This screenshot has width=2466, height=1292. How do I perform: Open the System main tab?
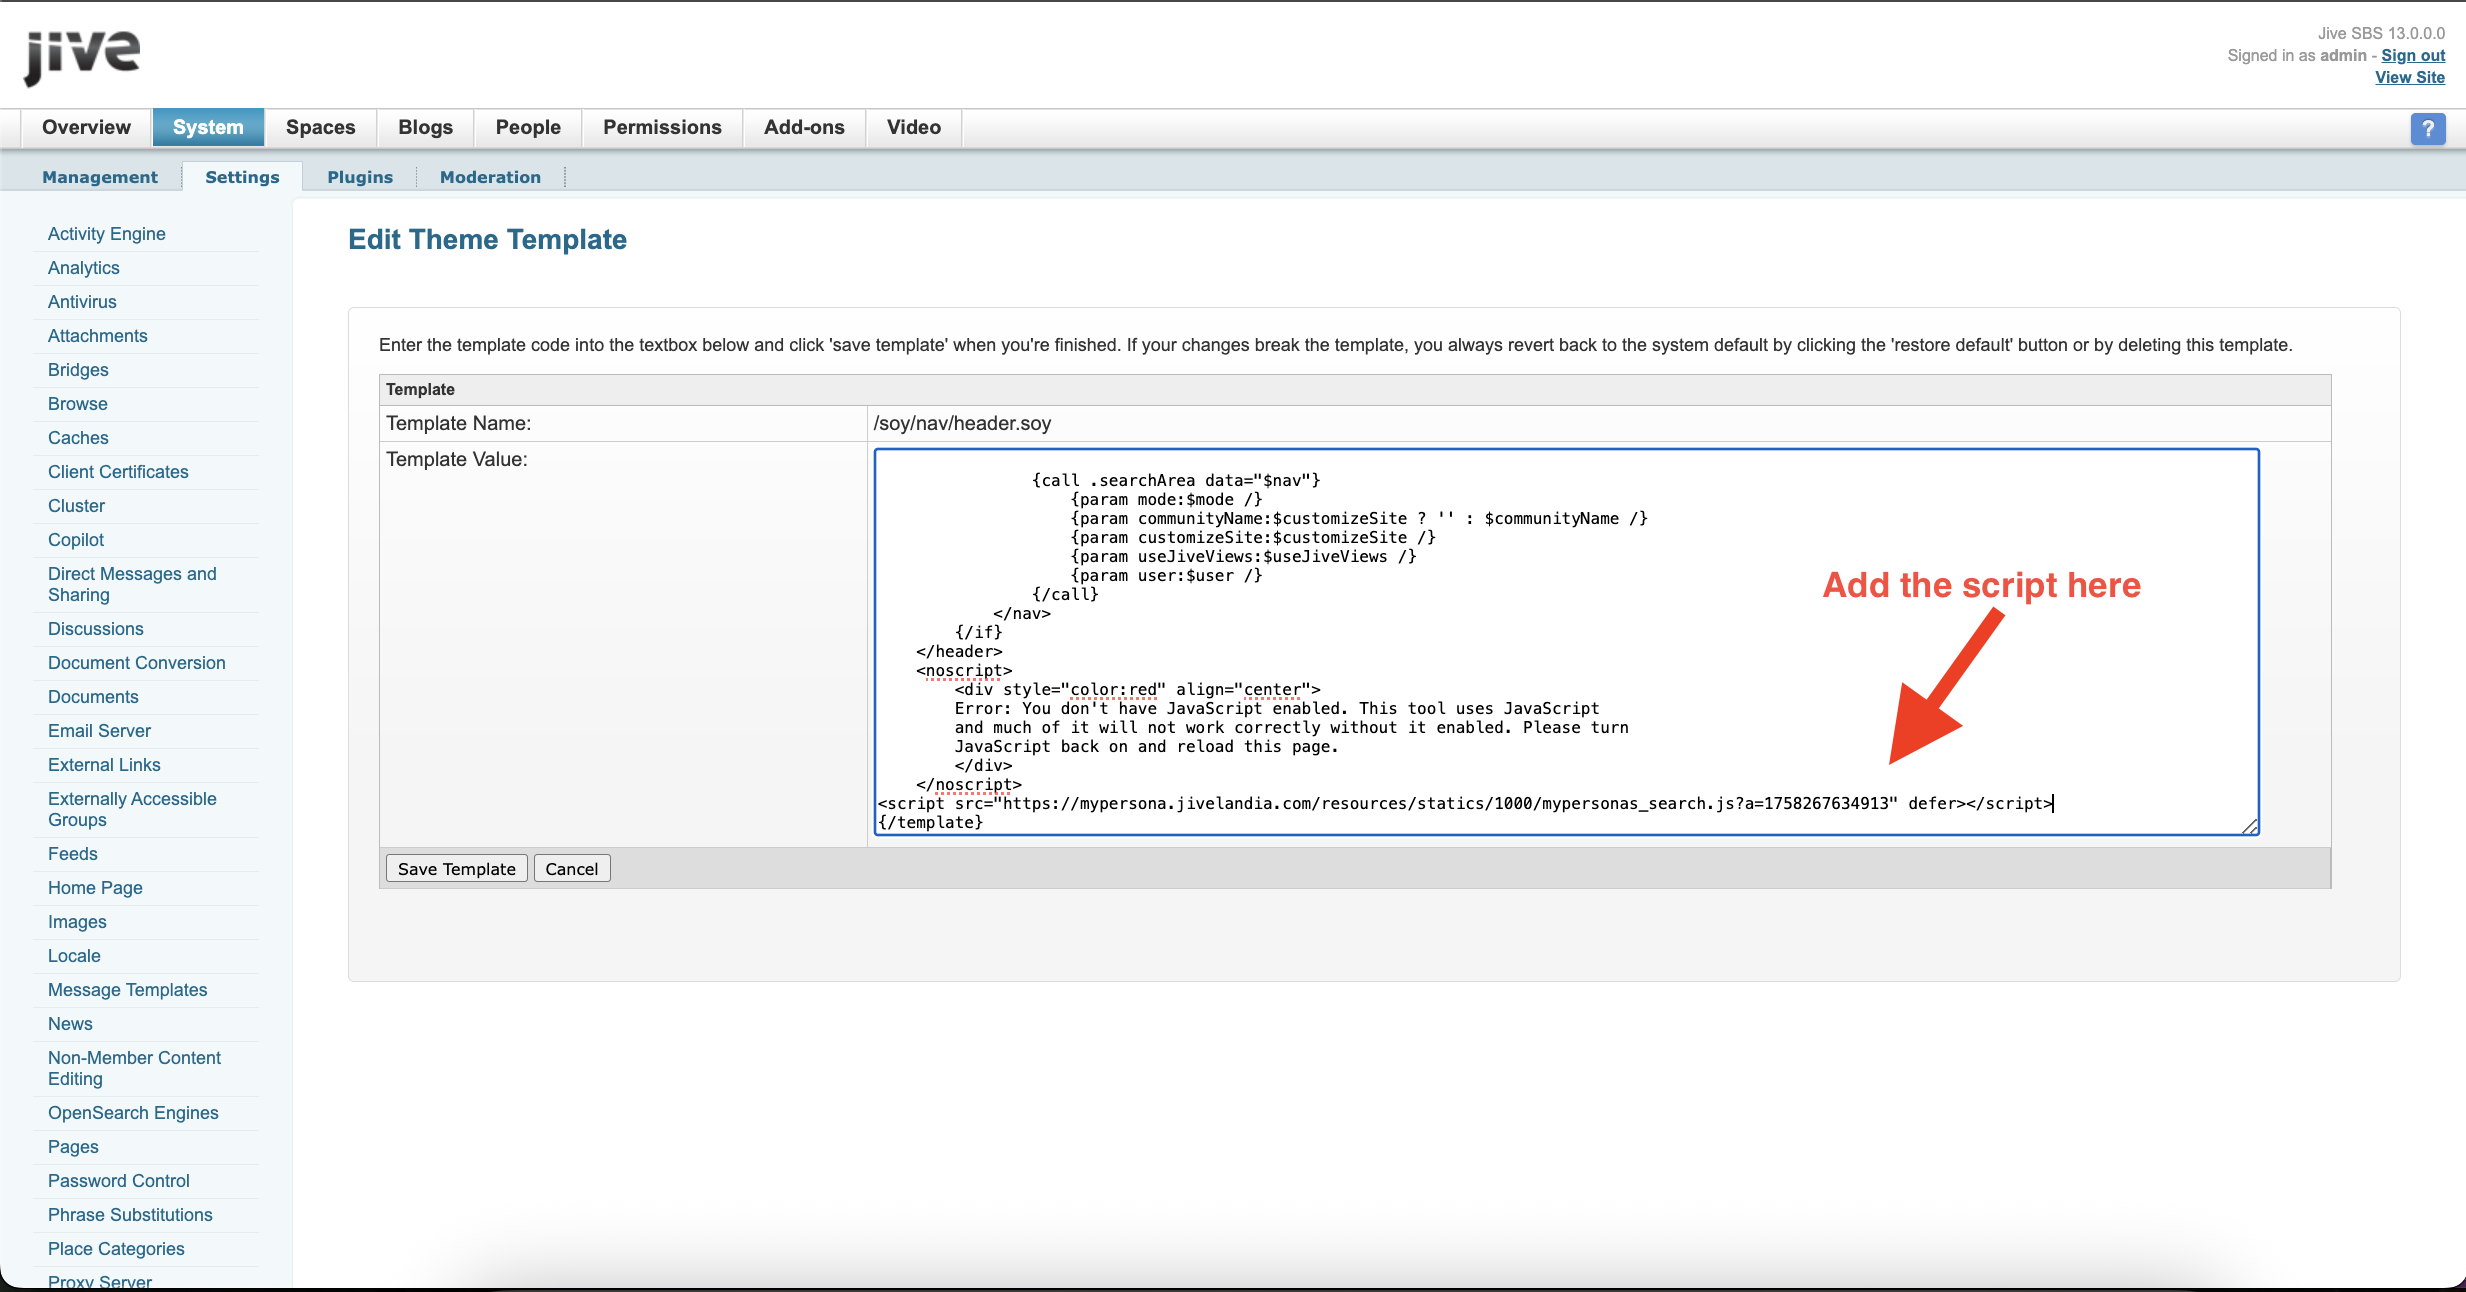[208, 127]
